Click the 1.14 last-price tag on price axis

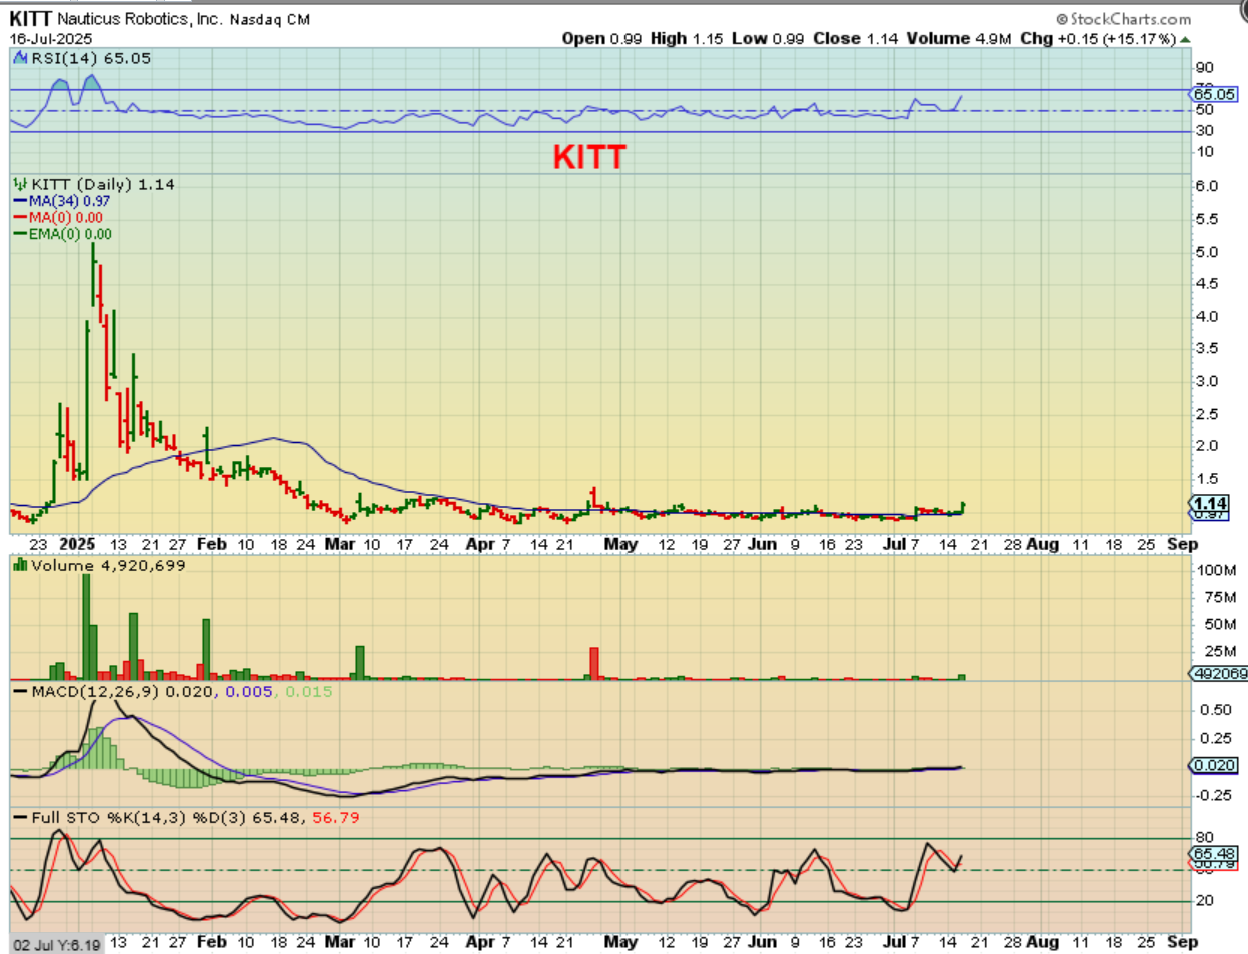[1210, 503]
